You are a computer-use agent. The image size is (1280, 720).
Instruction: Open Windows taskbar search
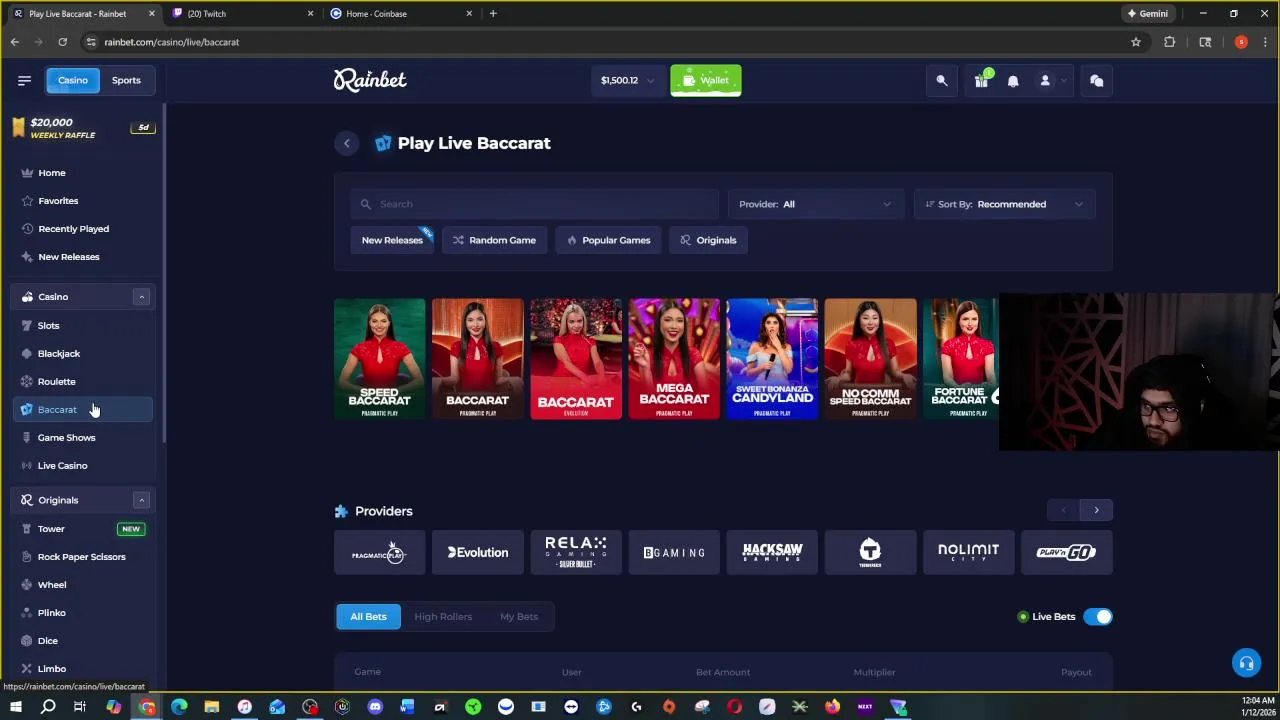pyautogui.click(x=47, y=707)
